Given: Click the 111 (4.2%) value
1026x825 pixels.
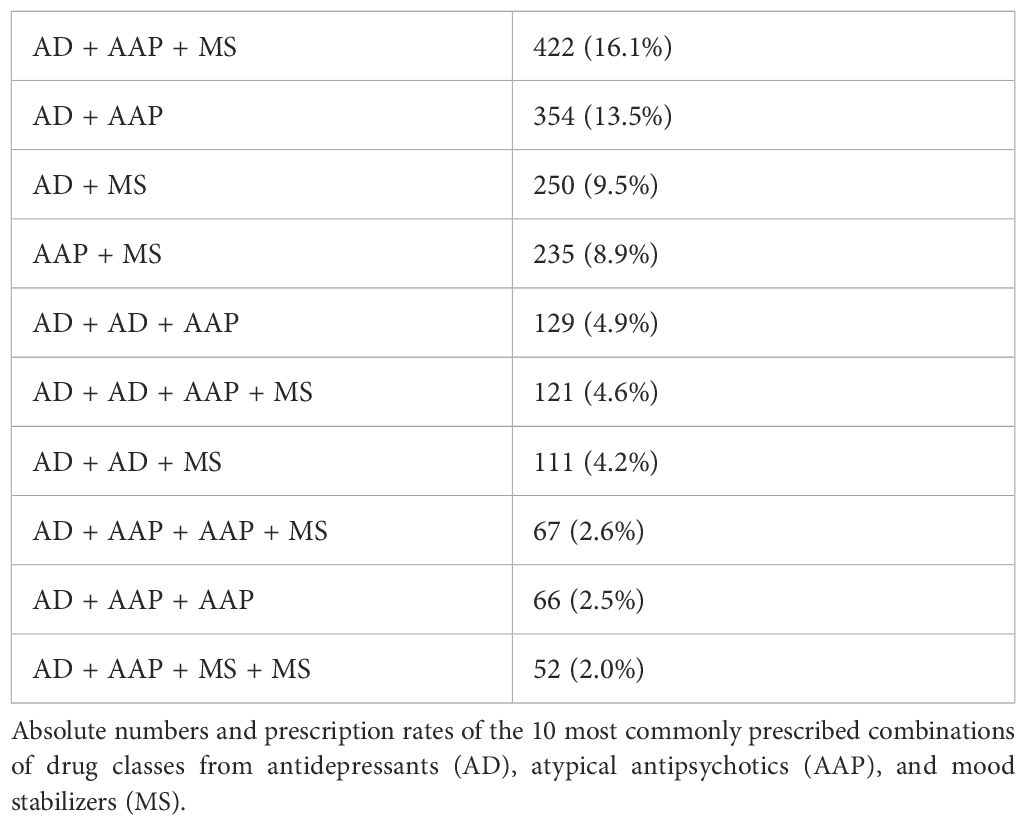Looking at the screenshot, I should (x=595, y=461).
